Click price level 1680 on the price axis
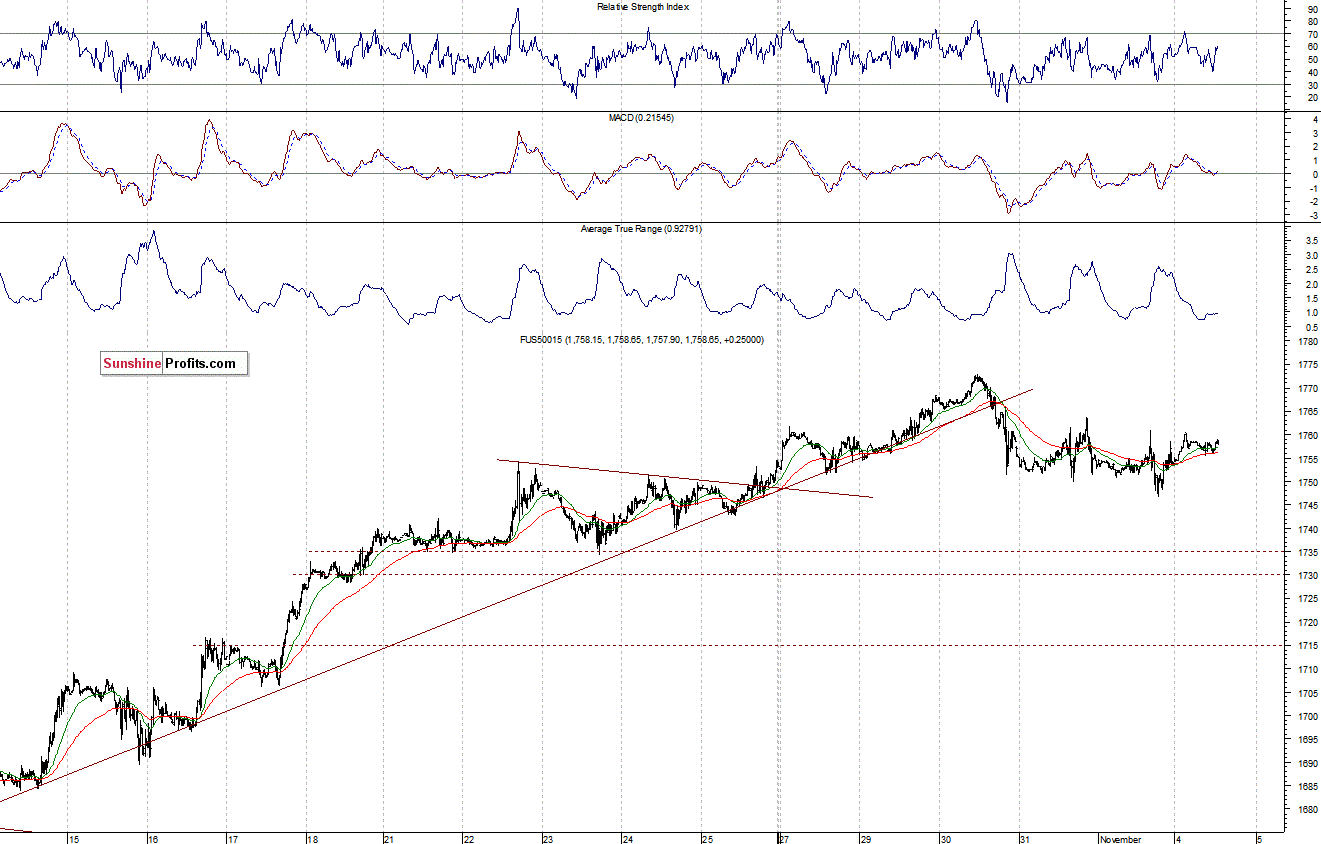Image resolution: width=1321 pixels, height=844 pixels. pyautogui.click(x=1307, y=811)
